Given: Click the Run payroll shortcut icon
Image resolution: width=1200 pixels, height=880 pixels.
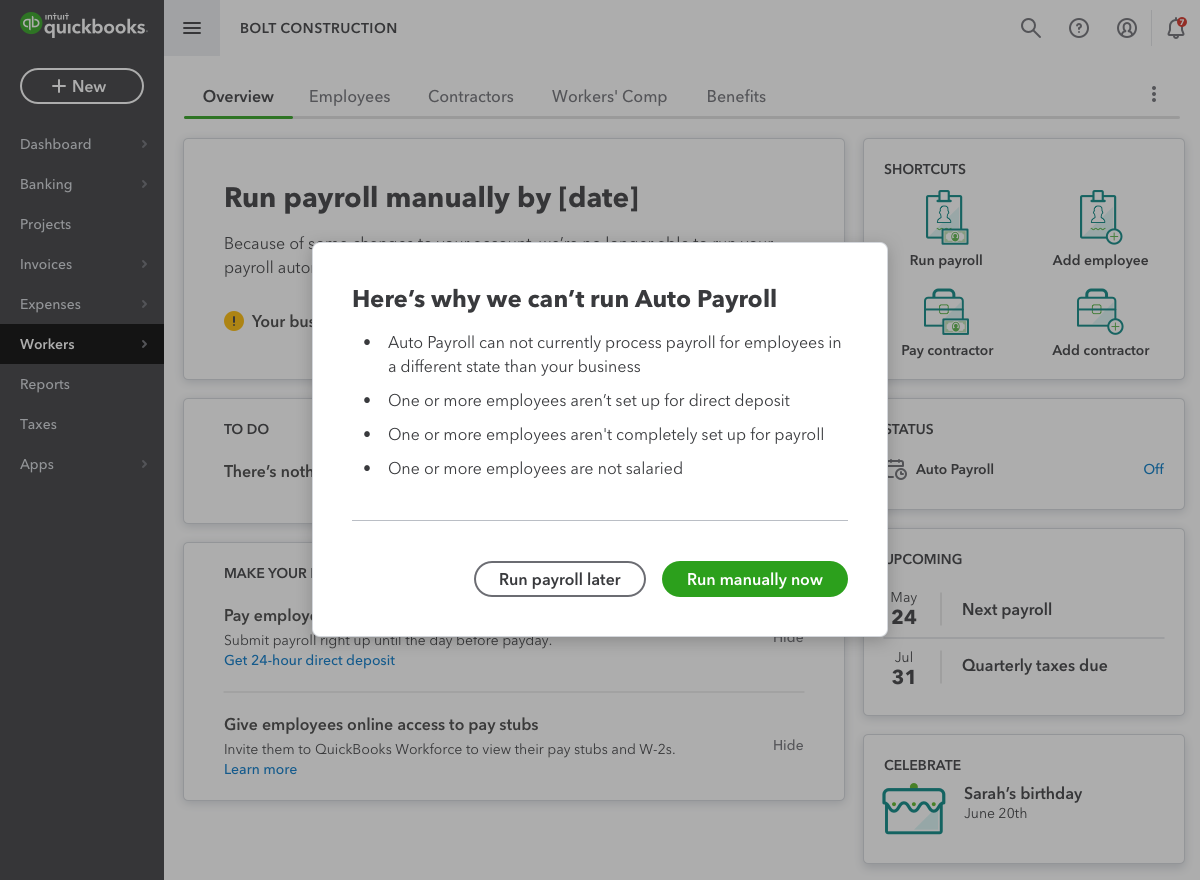Looking at the screenshot, I should (x=946, y=218).
